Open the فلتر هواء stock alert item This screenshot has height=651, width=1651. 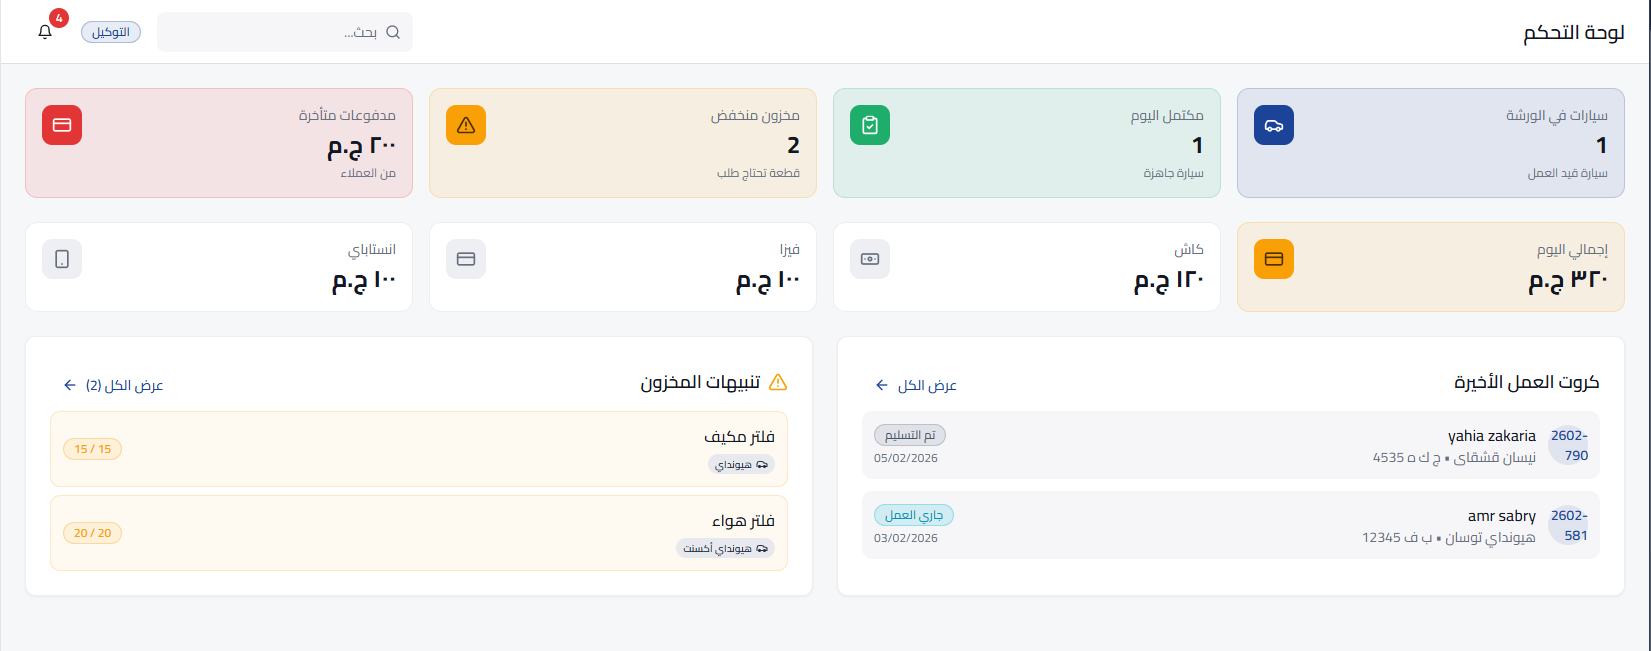(x=419, y=533)
